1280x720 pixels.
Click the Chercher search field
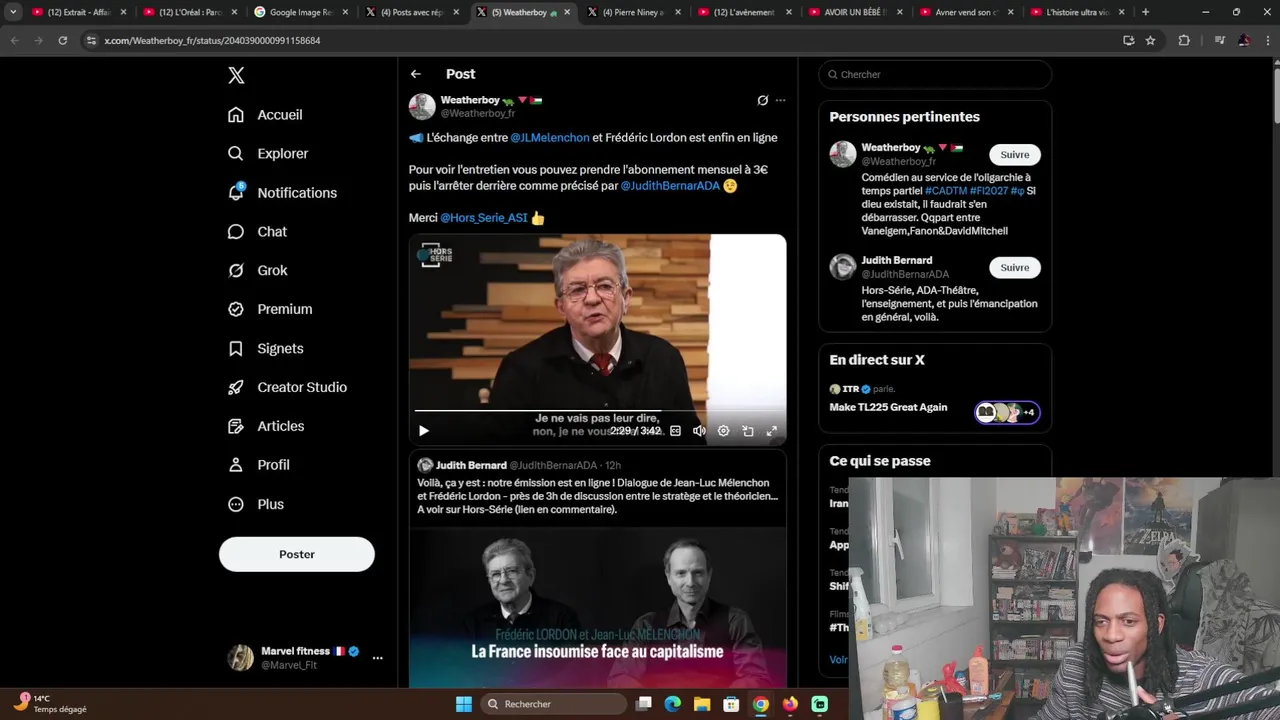pyautogui.click(x=935, y=74)
